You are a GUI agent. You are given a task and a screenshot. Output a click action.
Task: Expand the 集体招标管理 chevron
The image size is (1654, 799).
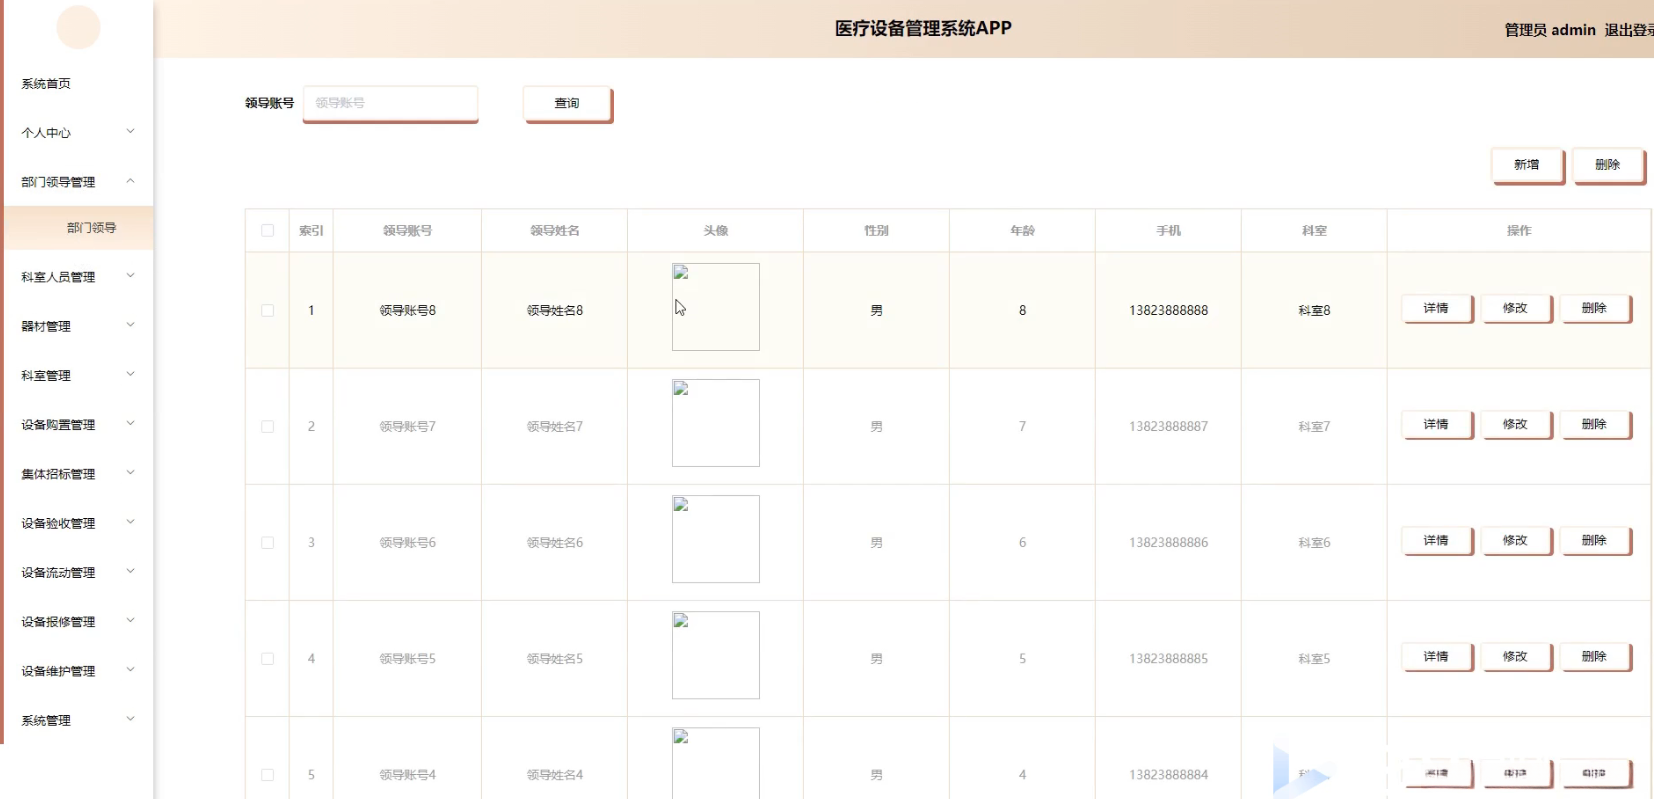click(130, 472)
